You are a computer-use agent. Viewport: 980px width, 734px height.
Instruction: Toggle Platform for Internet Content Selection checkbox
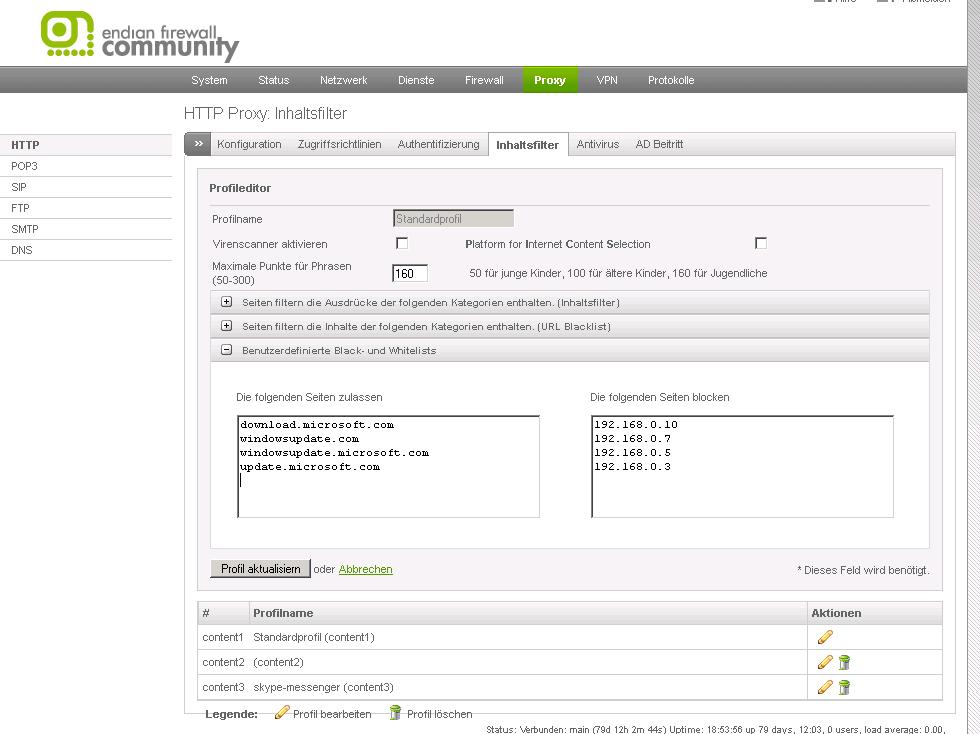click(x=761, y=243)
